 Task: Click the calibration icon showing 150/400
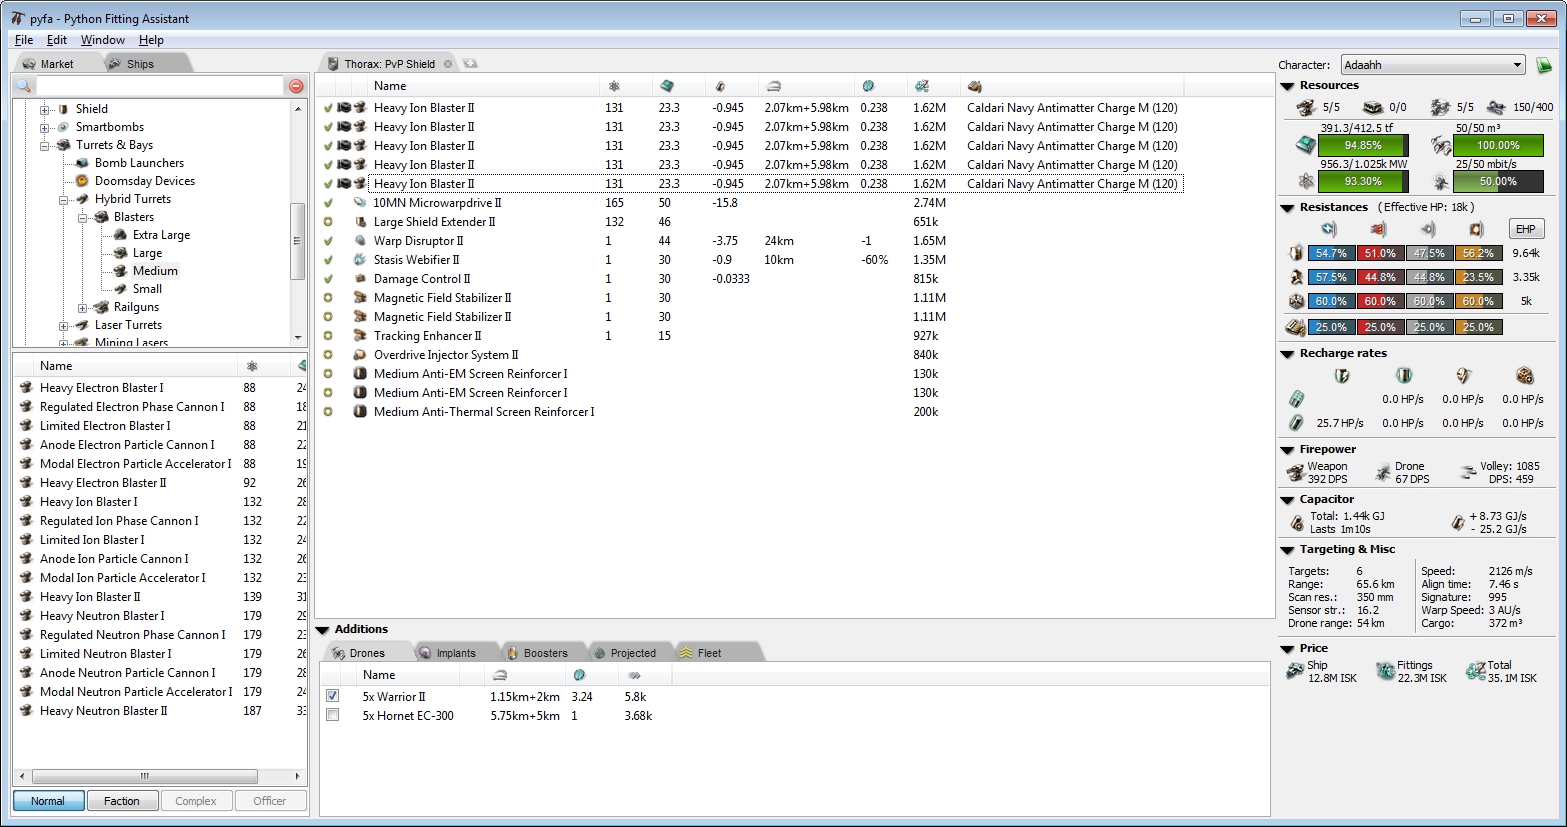(1496, 107)
